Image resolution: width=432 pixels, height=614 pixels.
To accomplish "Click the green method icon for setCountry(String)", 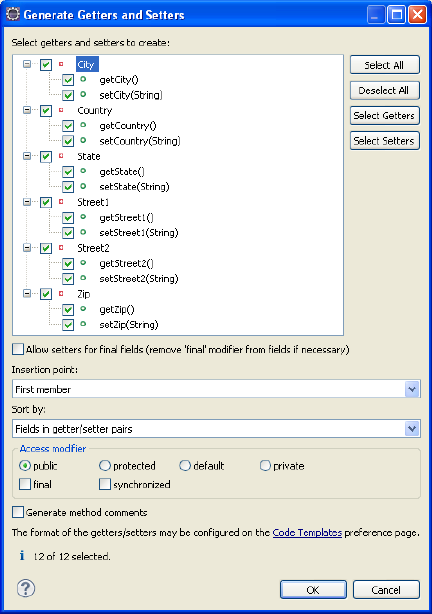I will tap(83, 140).
